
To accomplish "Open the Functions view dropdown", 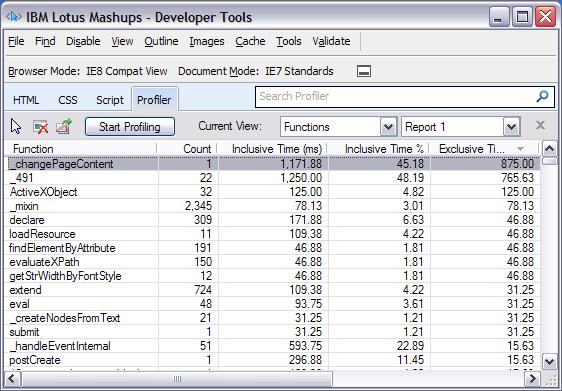I will point(389,127).
